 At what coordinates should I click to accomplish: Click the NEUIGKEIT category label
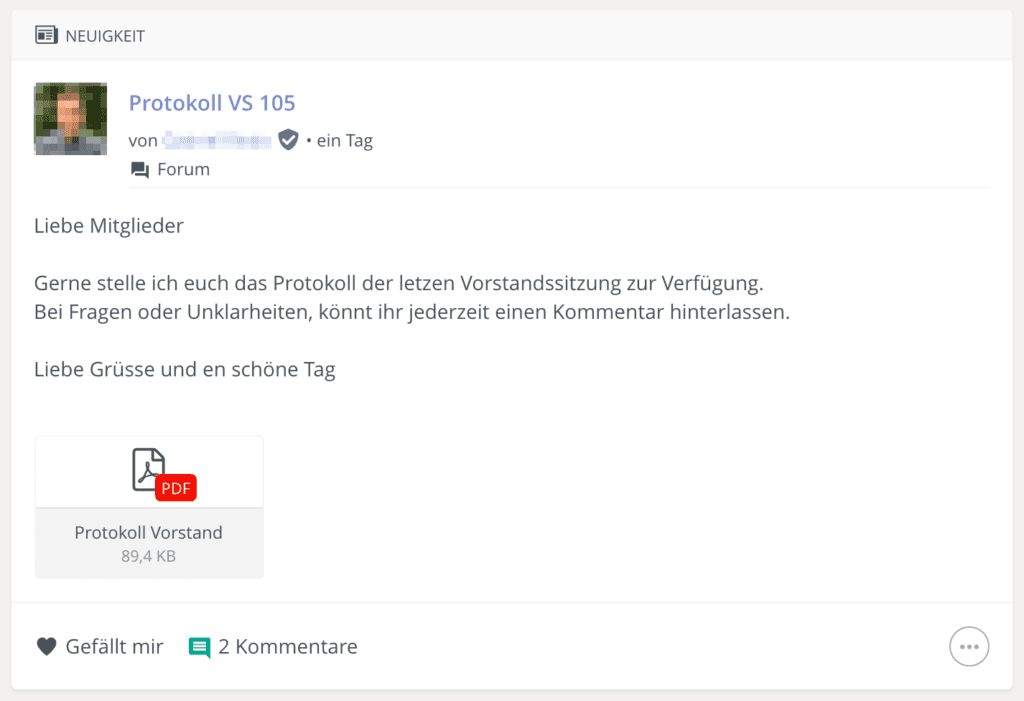coord(105,36)
